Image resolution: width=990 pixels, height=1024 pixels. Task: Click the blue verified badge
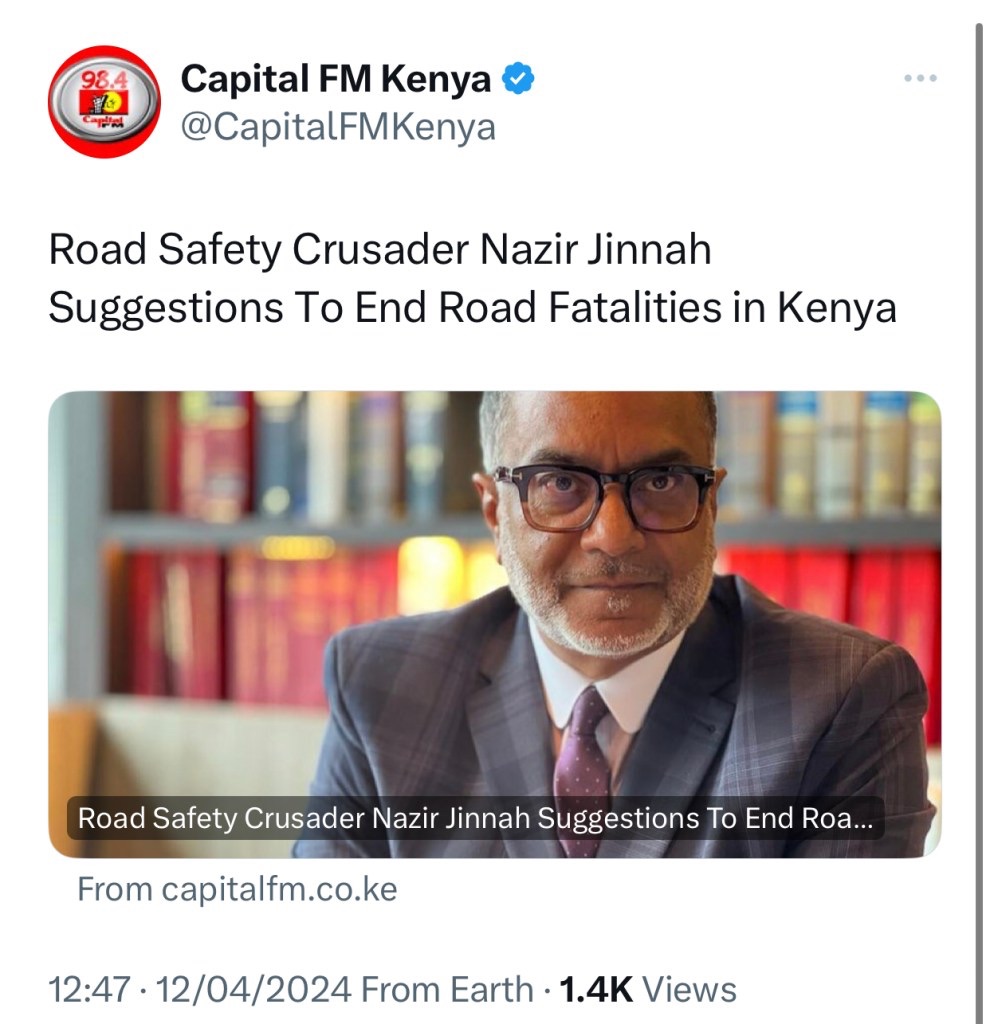point(519,78)
